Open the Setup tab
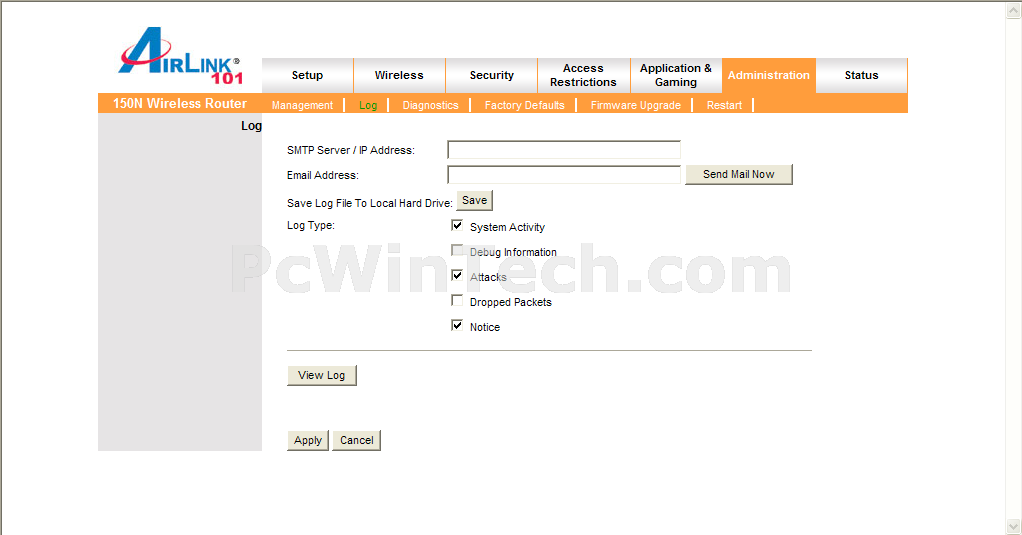The image size is (1022, 535). coord(307,76)
